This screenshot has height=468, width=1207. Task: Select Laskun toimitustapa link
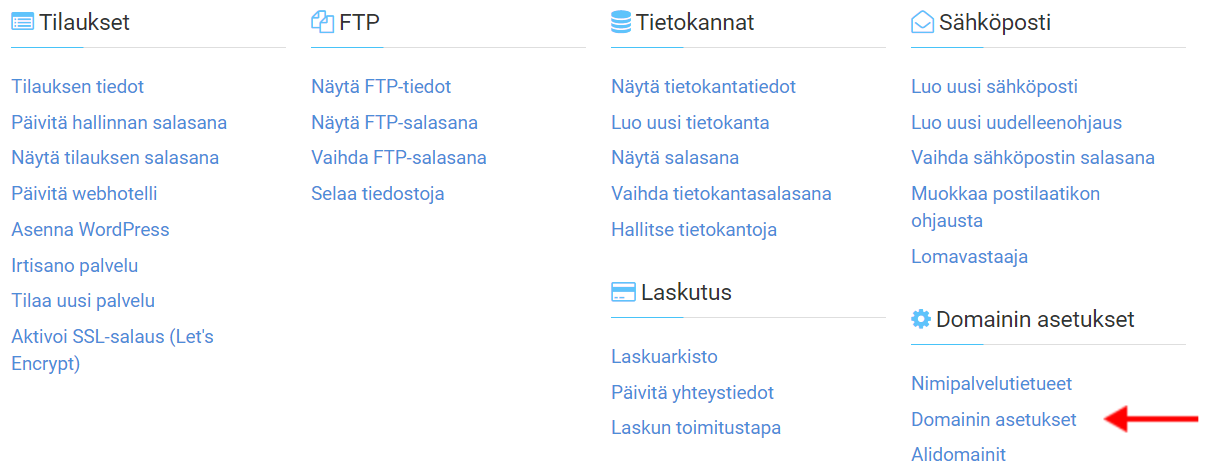pos(696,428)
